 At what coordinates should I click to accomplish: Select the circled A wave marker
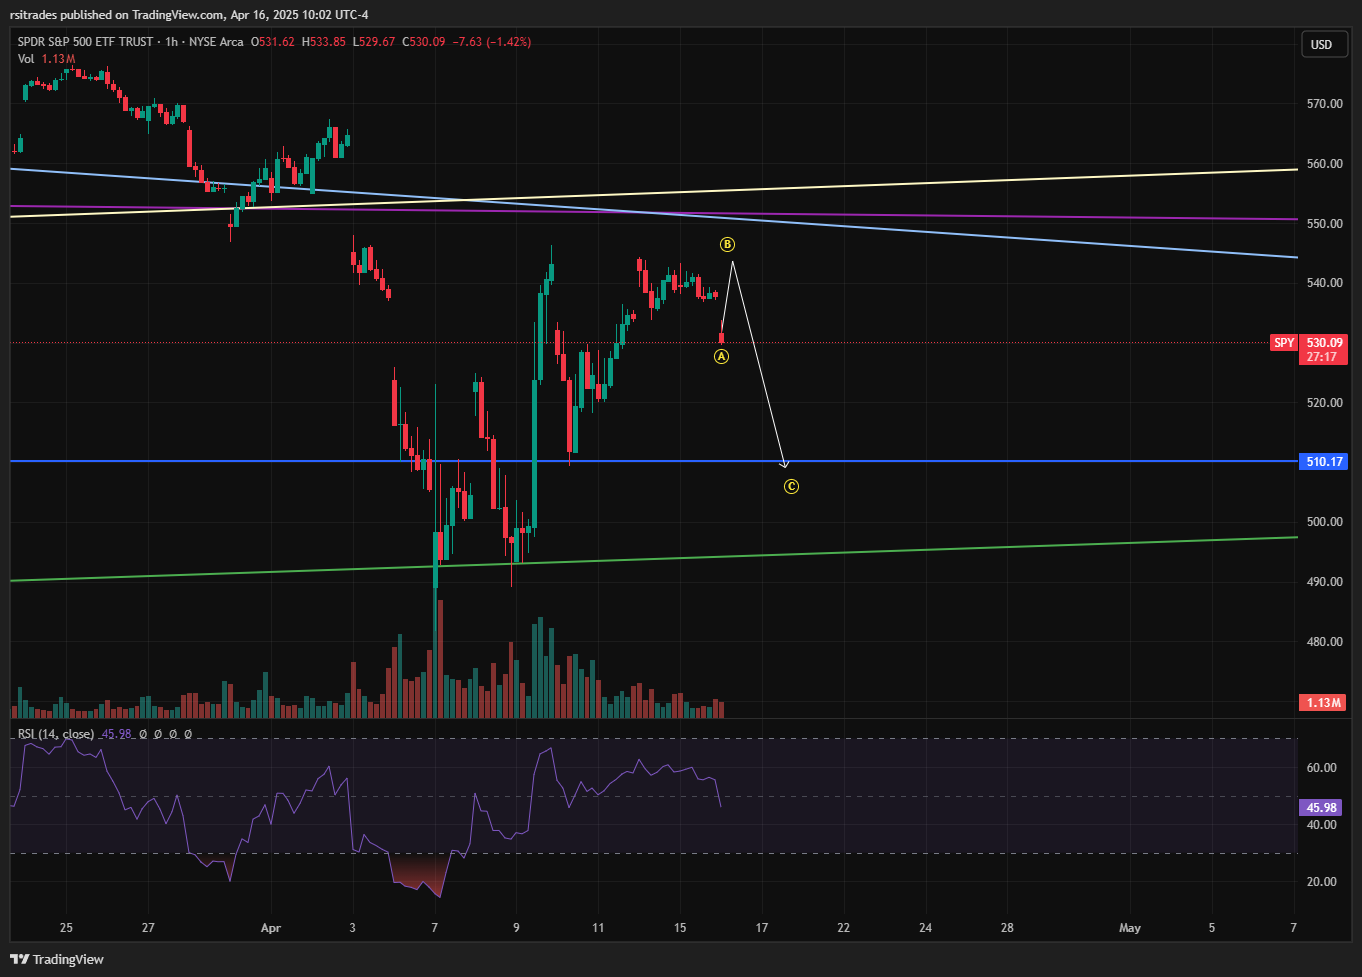click(x=721, y=356)
